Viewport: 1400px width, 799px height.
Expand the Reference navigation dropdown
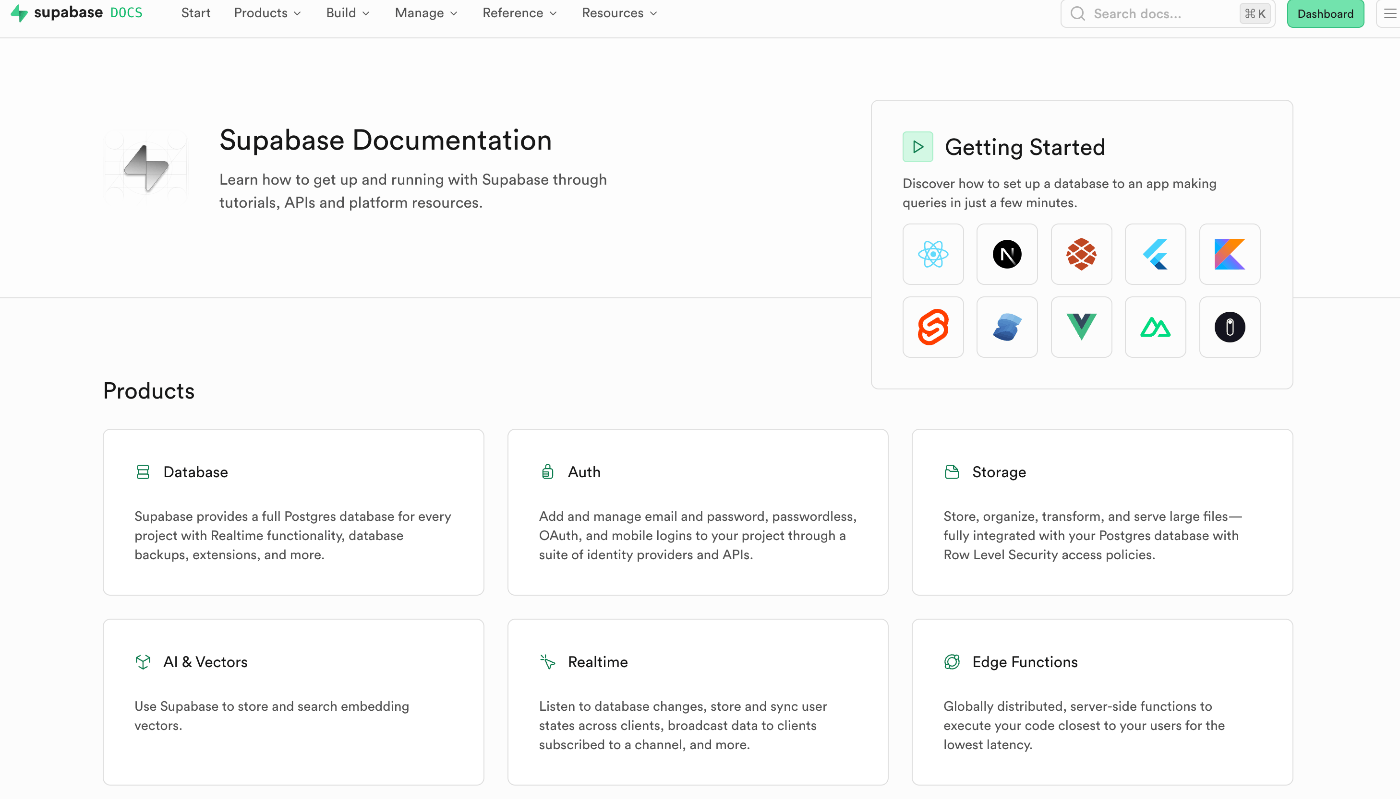click(x=519, y=13)
